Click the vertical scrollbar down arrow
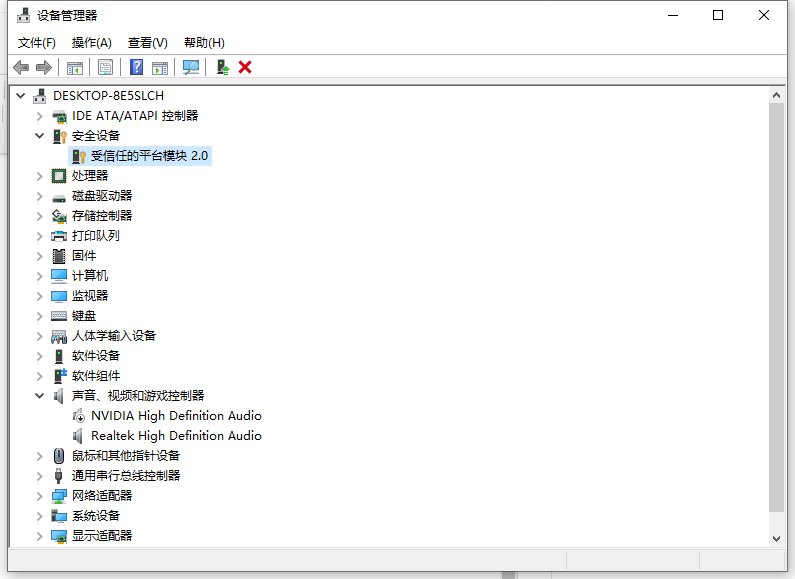This screenshot has height=579, width=795. [x=777, y=538]
